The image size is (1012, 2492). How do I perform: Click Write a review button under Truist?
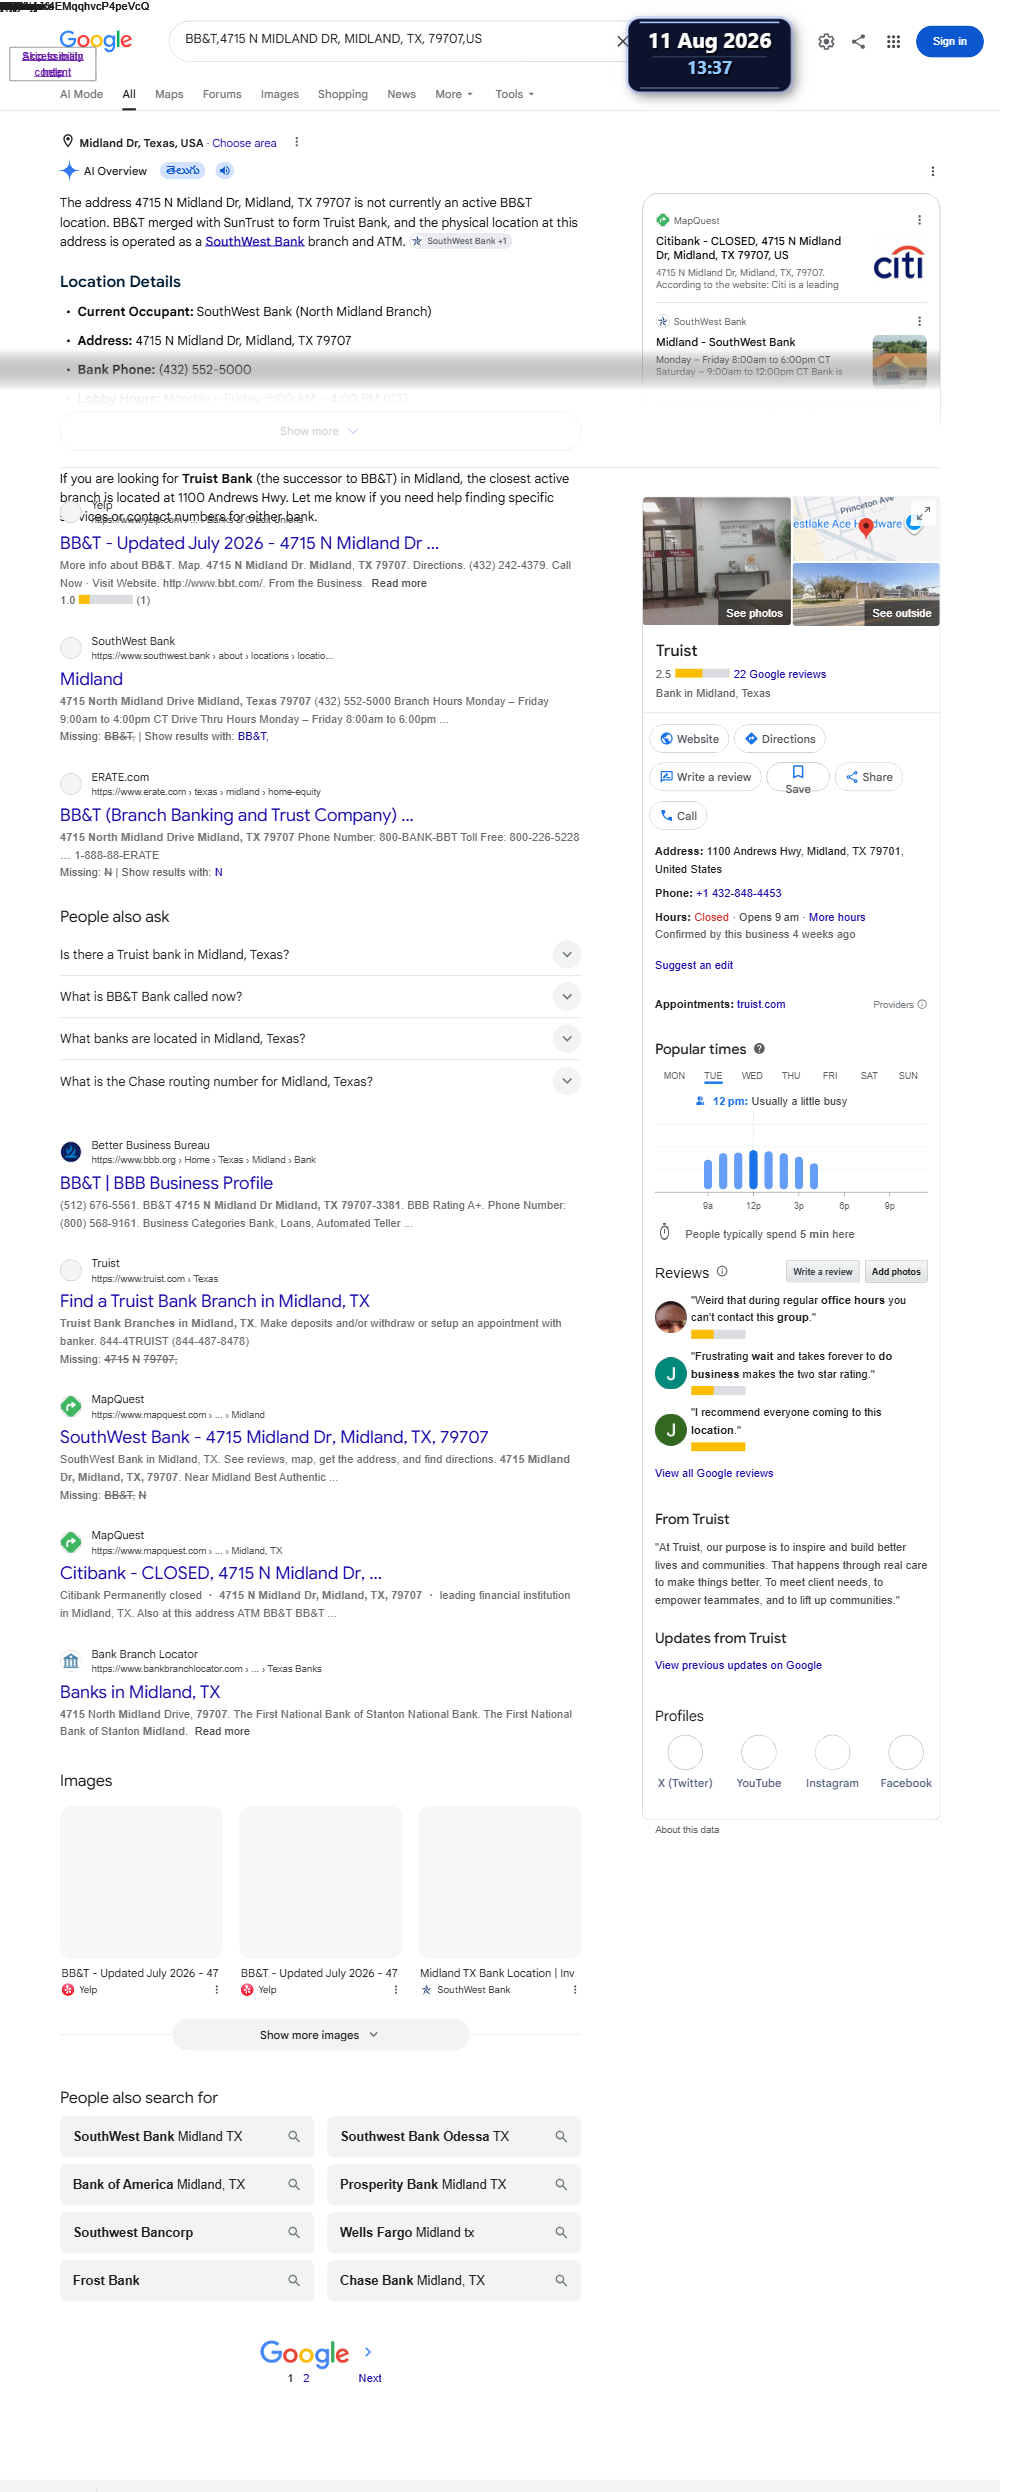pyautogui.click(x=706, y=777)
